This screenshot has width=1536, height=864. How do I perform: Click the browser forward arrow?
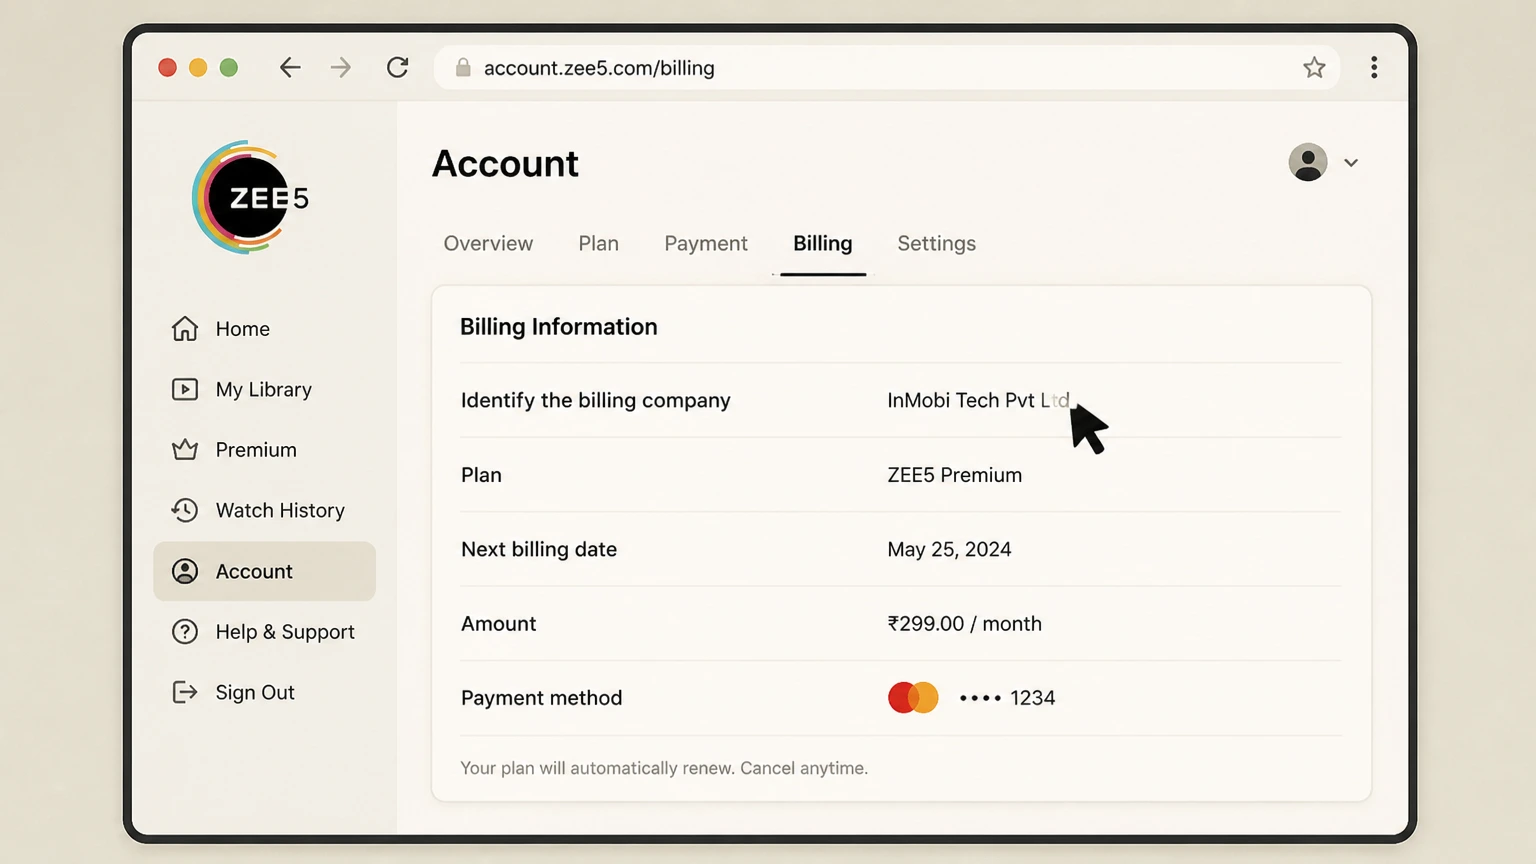341,67
